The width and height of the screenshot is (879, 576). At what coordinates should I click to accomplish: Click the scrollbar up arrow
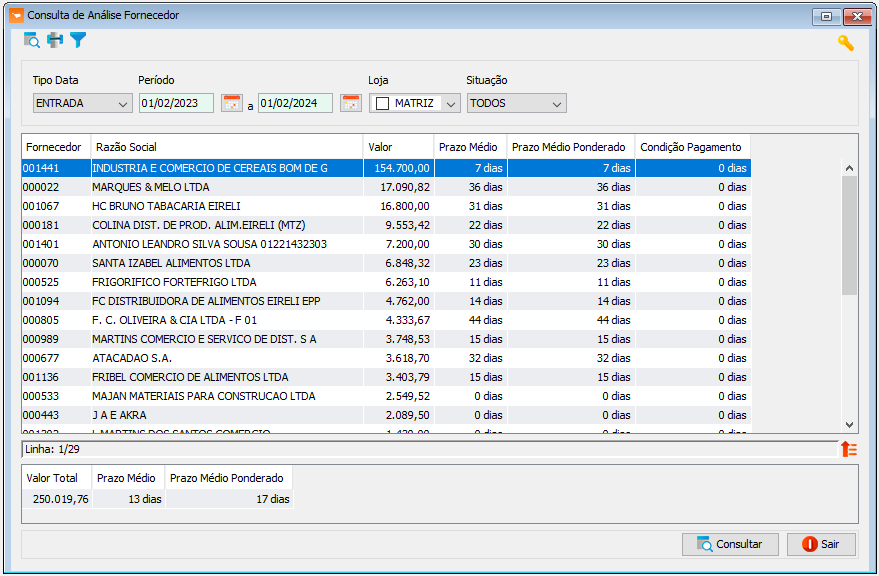849,168
